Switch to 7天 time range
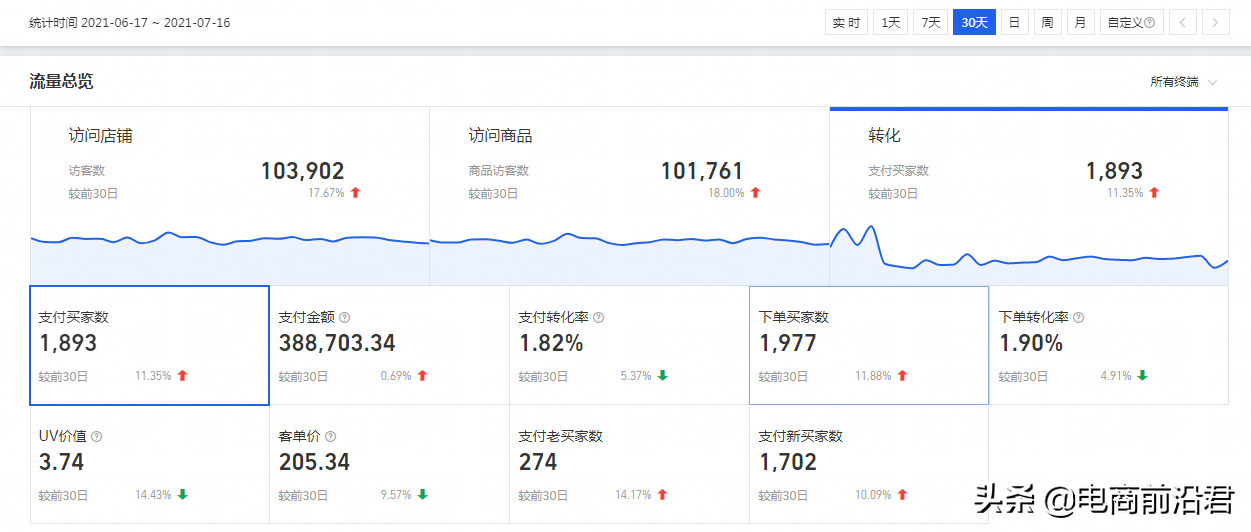1251x532 pixels. pos(930,22)
